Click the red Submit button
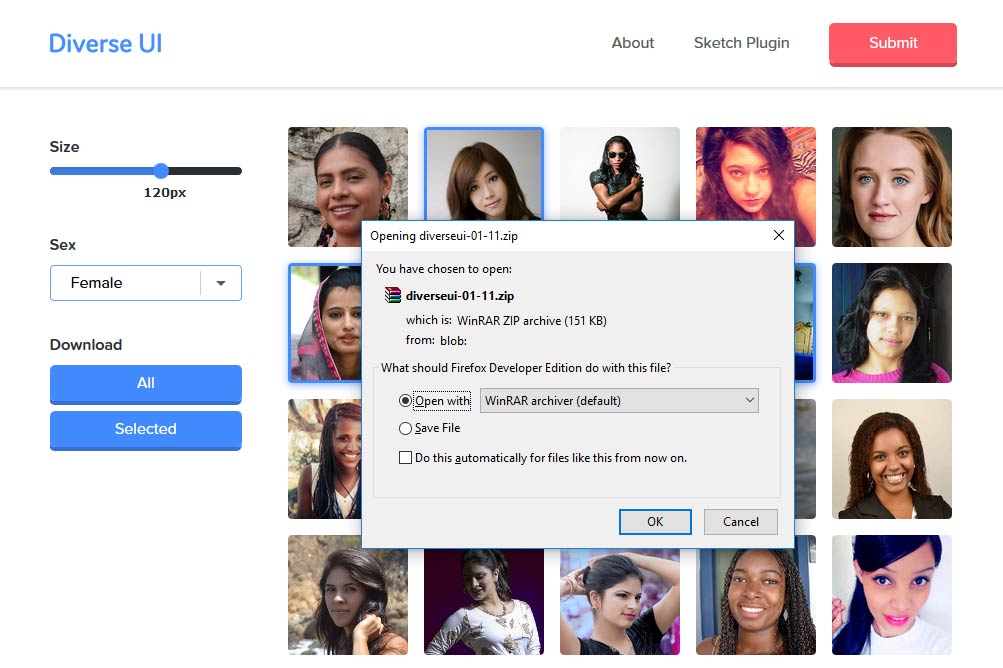This screenshot has height=668, width=1003. point(892,43)
